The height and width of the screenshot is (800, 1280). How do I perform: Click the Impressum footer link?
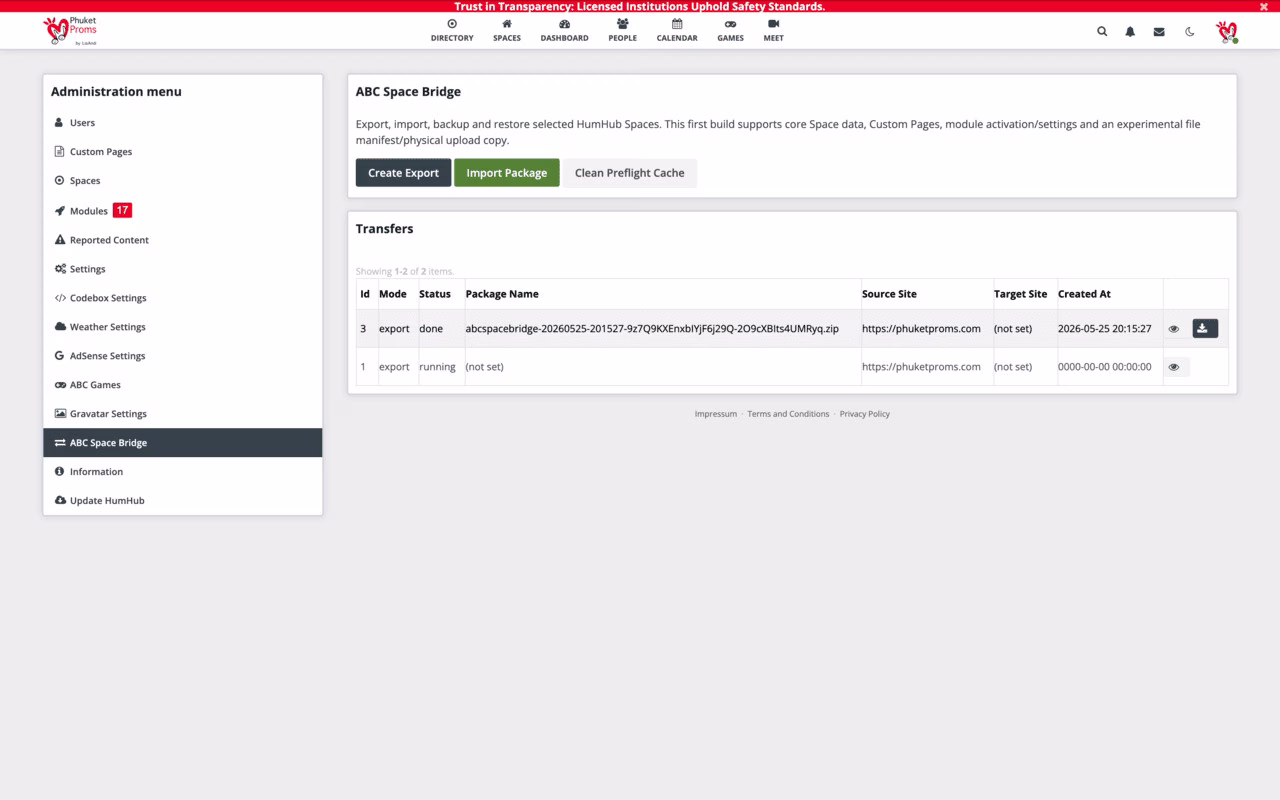point(716,414)
